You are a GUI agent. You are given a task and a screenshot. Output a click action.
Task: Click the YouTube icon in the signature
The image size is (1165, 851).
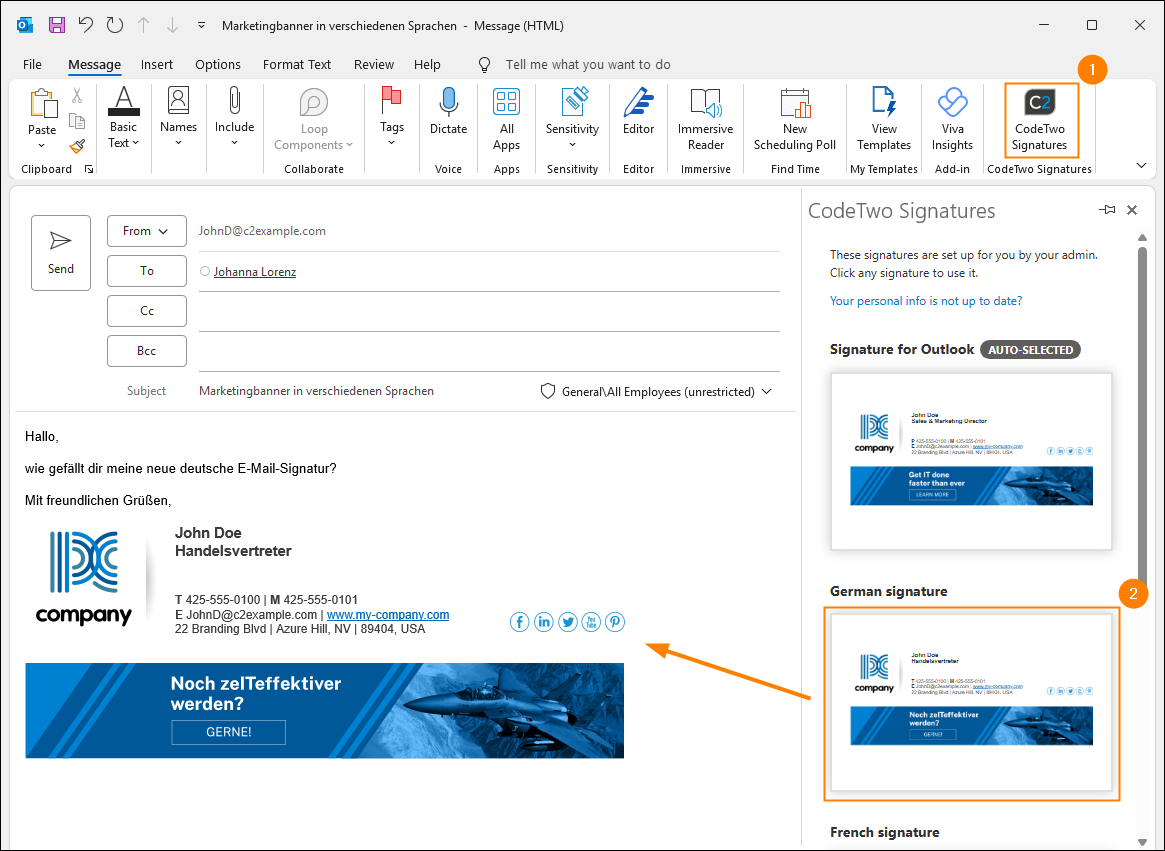coord(591,622)
